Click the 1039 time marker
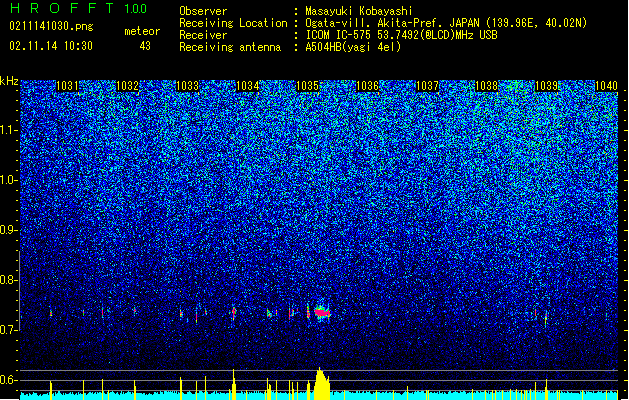Viewport: 629px width, 400px height. [547, 86]
